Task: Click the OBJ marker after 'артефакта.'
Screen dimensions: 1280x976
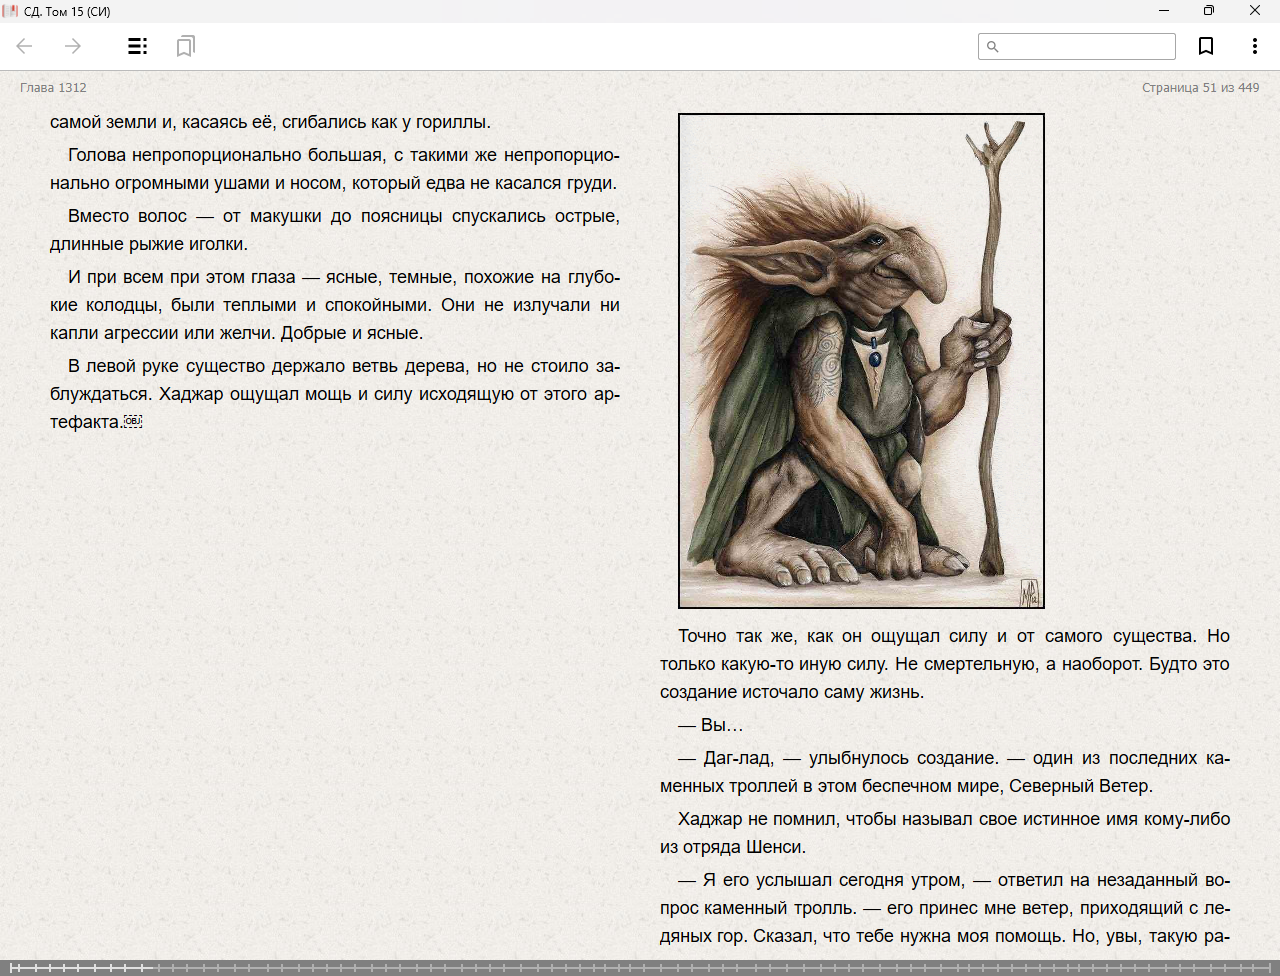Action: tap(133, 422)
